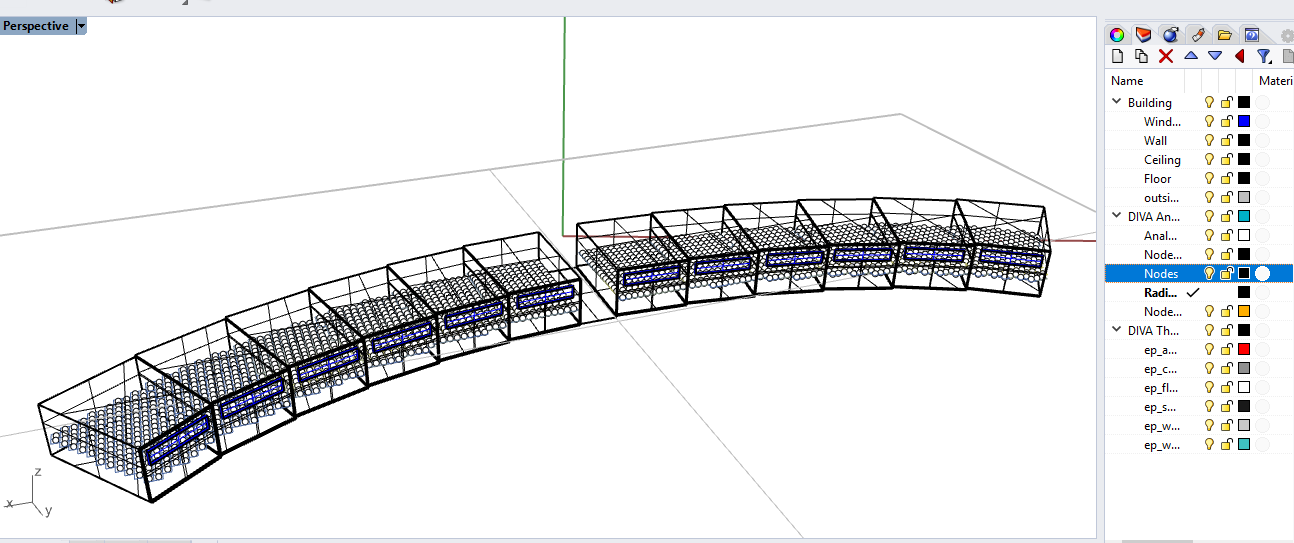Screen dimensions: 1294x543
Task: Toggle visibility bulb of Wall layer
Action: [1209, 140]
